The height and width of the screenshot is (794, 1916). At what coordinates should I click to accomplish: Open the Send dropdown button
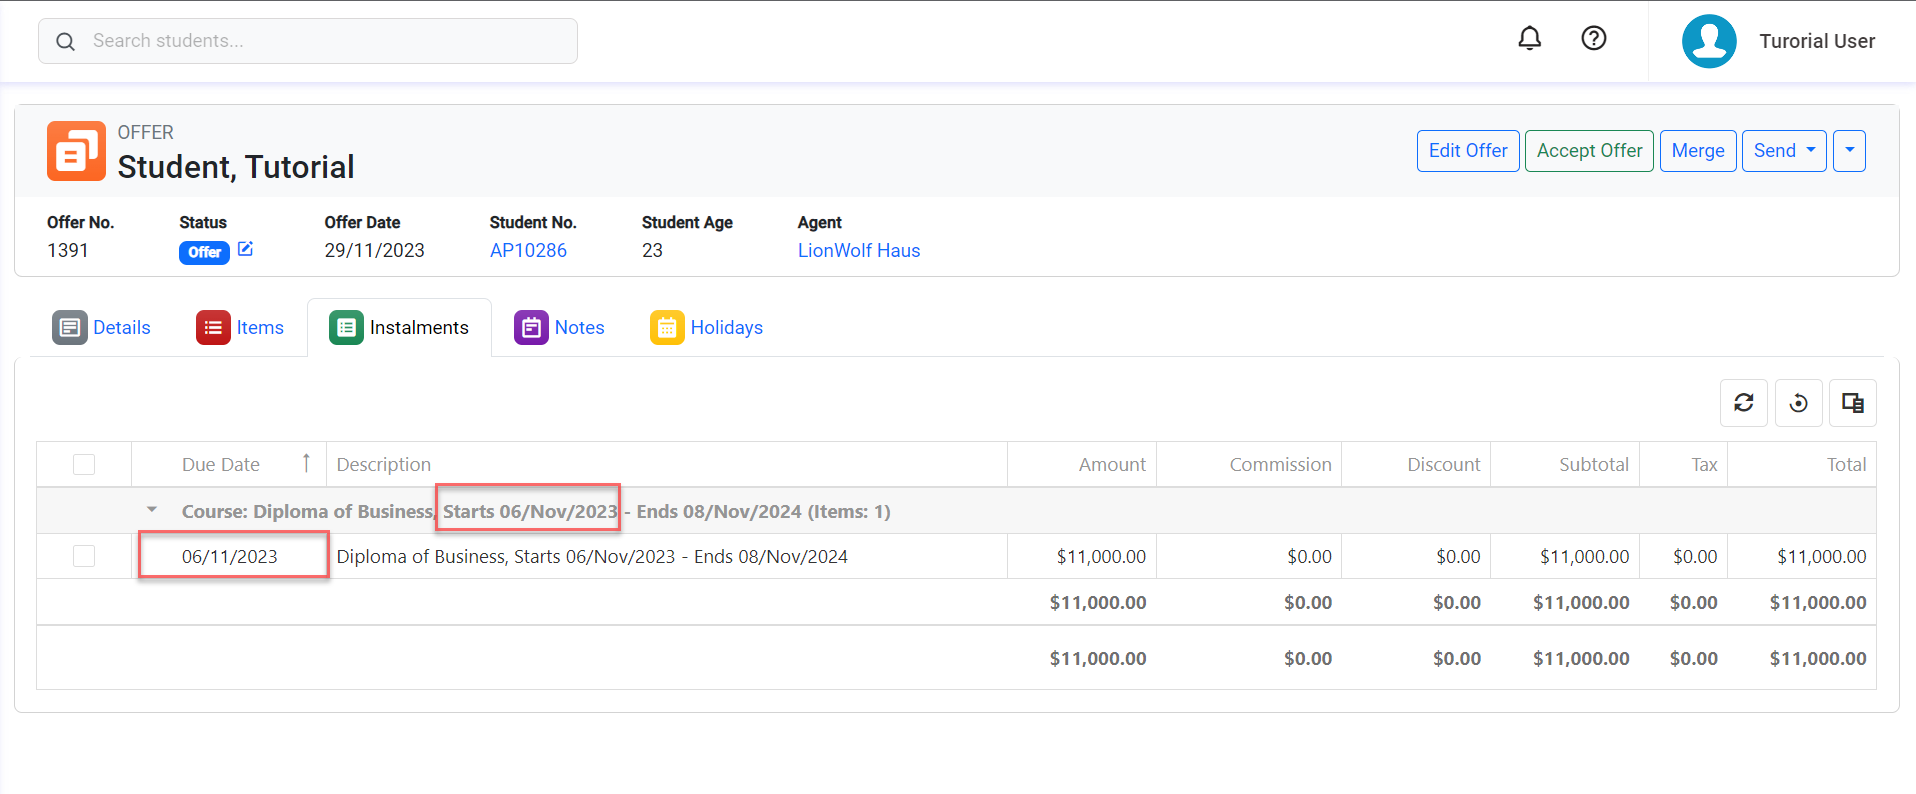coord(1783,151)
